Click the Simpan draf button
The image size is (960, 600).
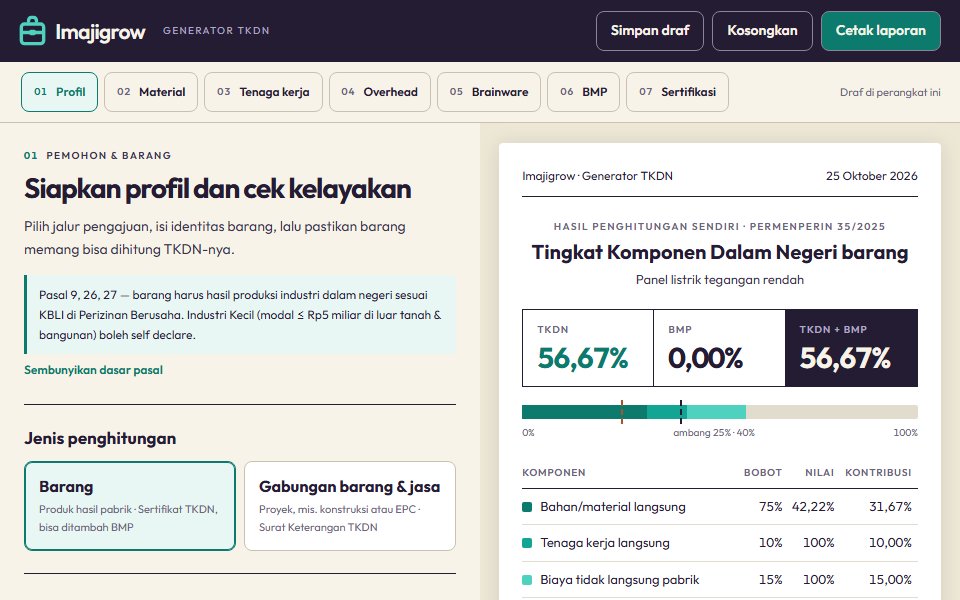(650, 31)
